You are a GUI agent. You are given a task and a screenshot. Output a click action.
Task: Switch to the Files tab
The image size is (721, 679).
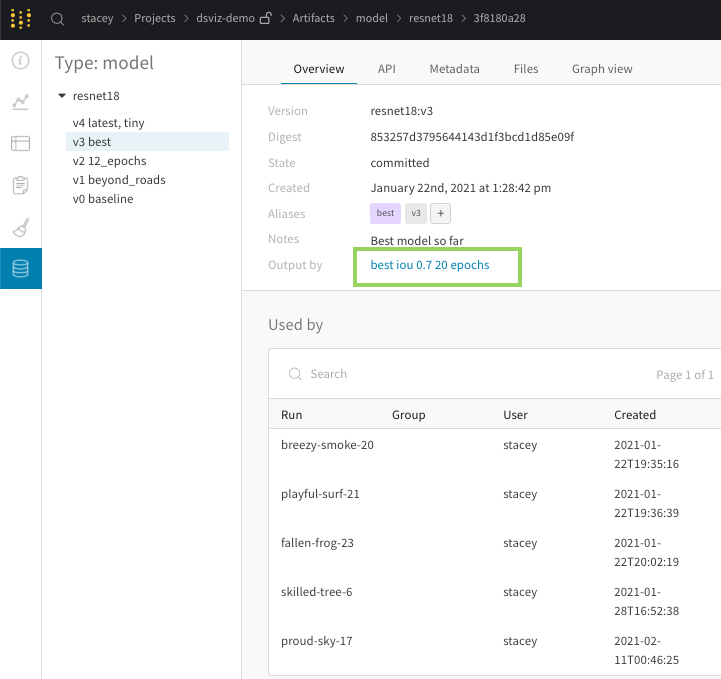tap(526, 69)
